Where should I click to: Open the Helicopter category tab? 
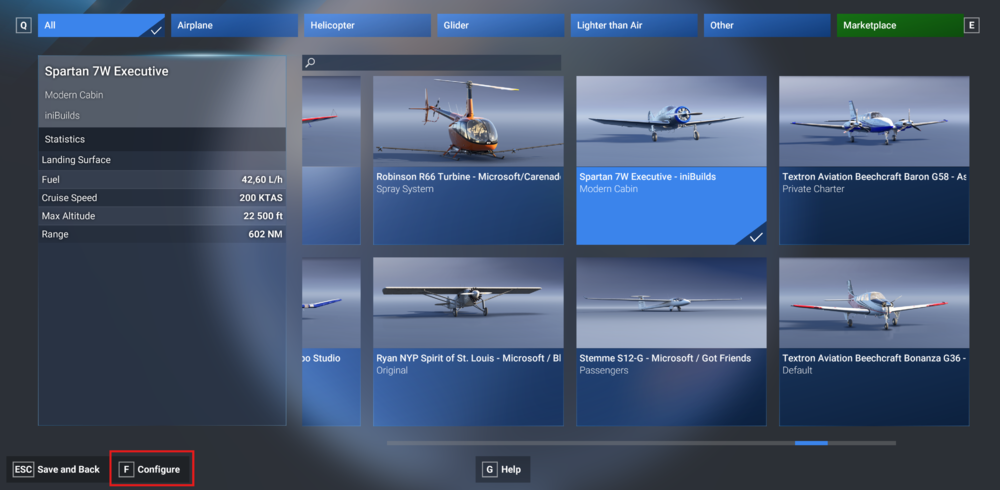pyautogui.click(x=366, y=25)
